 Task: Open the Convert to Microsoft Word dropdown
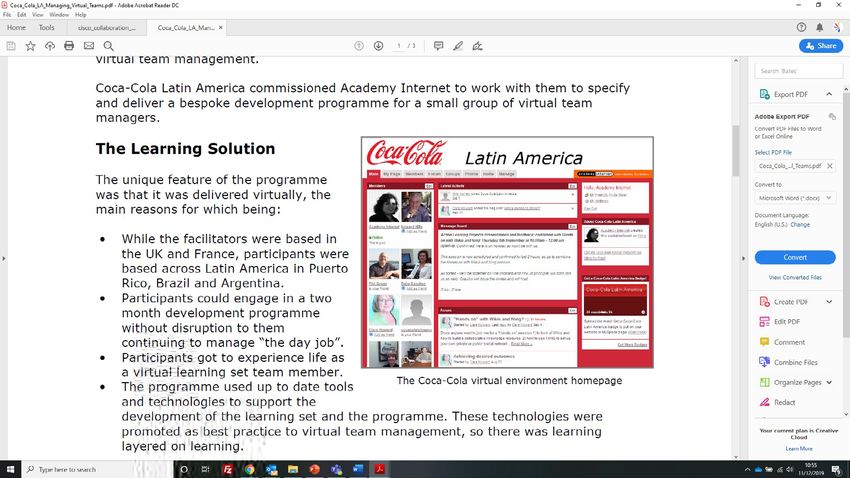795,198
